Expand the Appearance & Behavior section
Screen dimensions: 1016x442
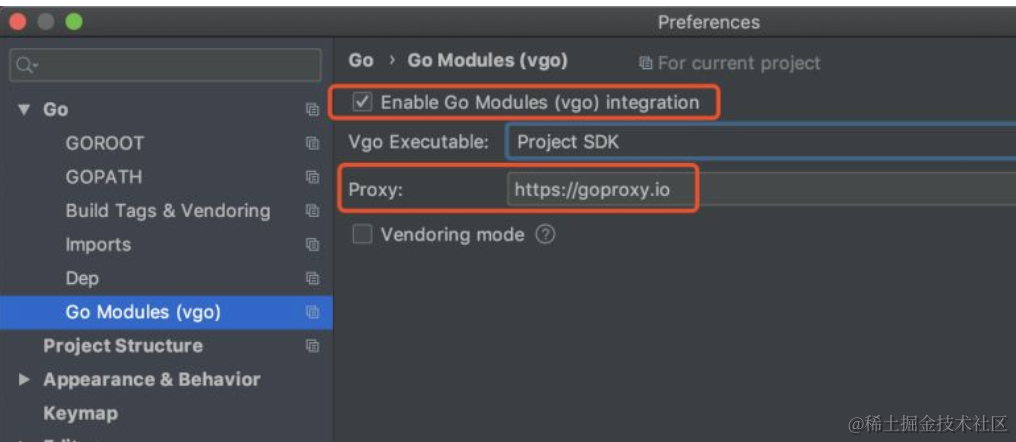click(x=24, y=380)
